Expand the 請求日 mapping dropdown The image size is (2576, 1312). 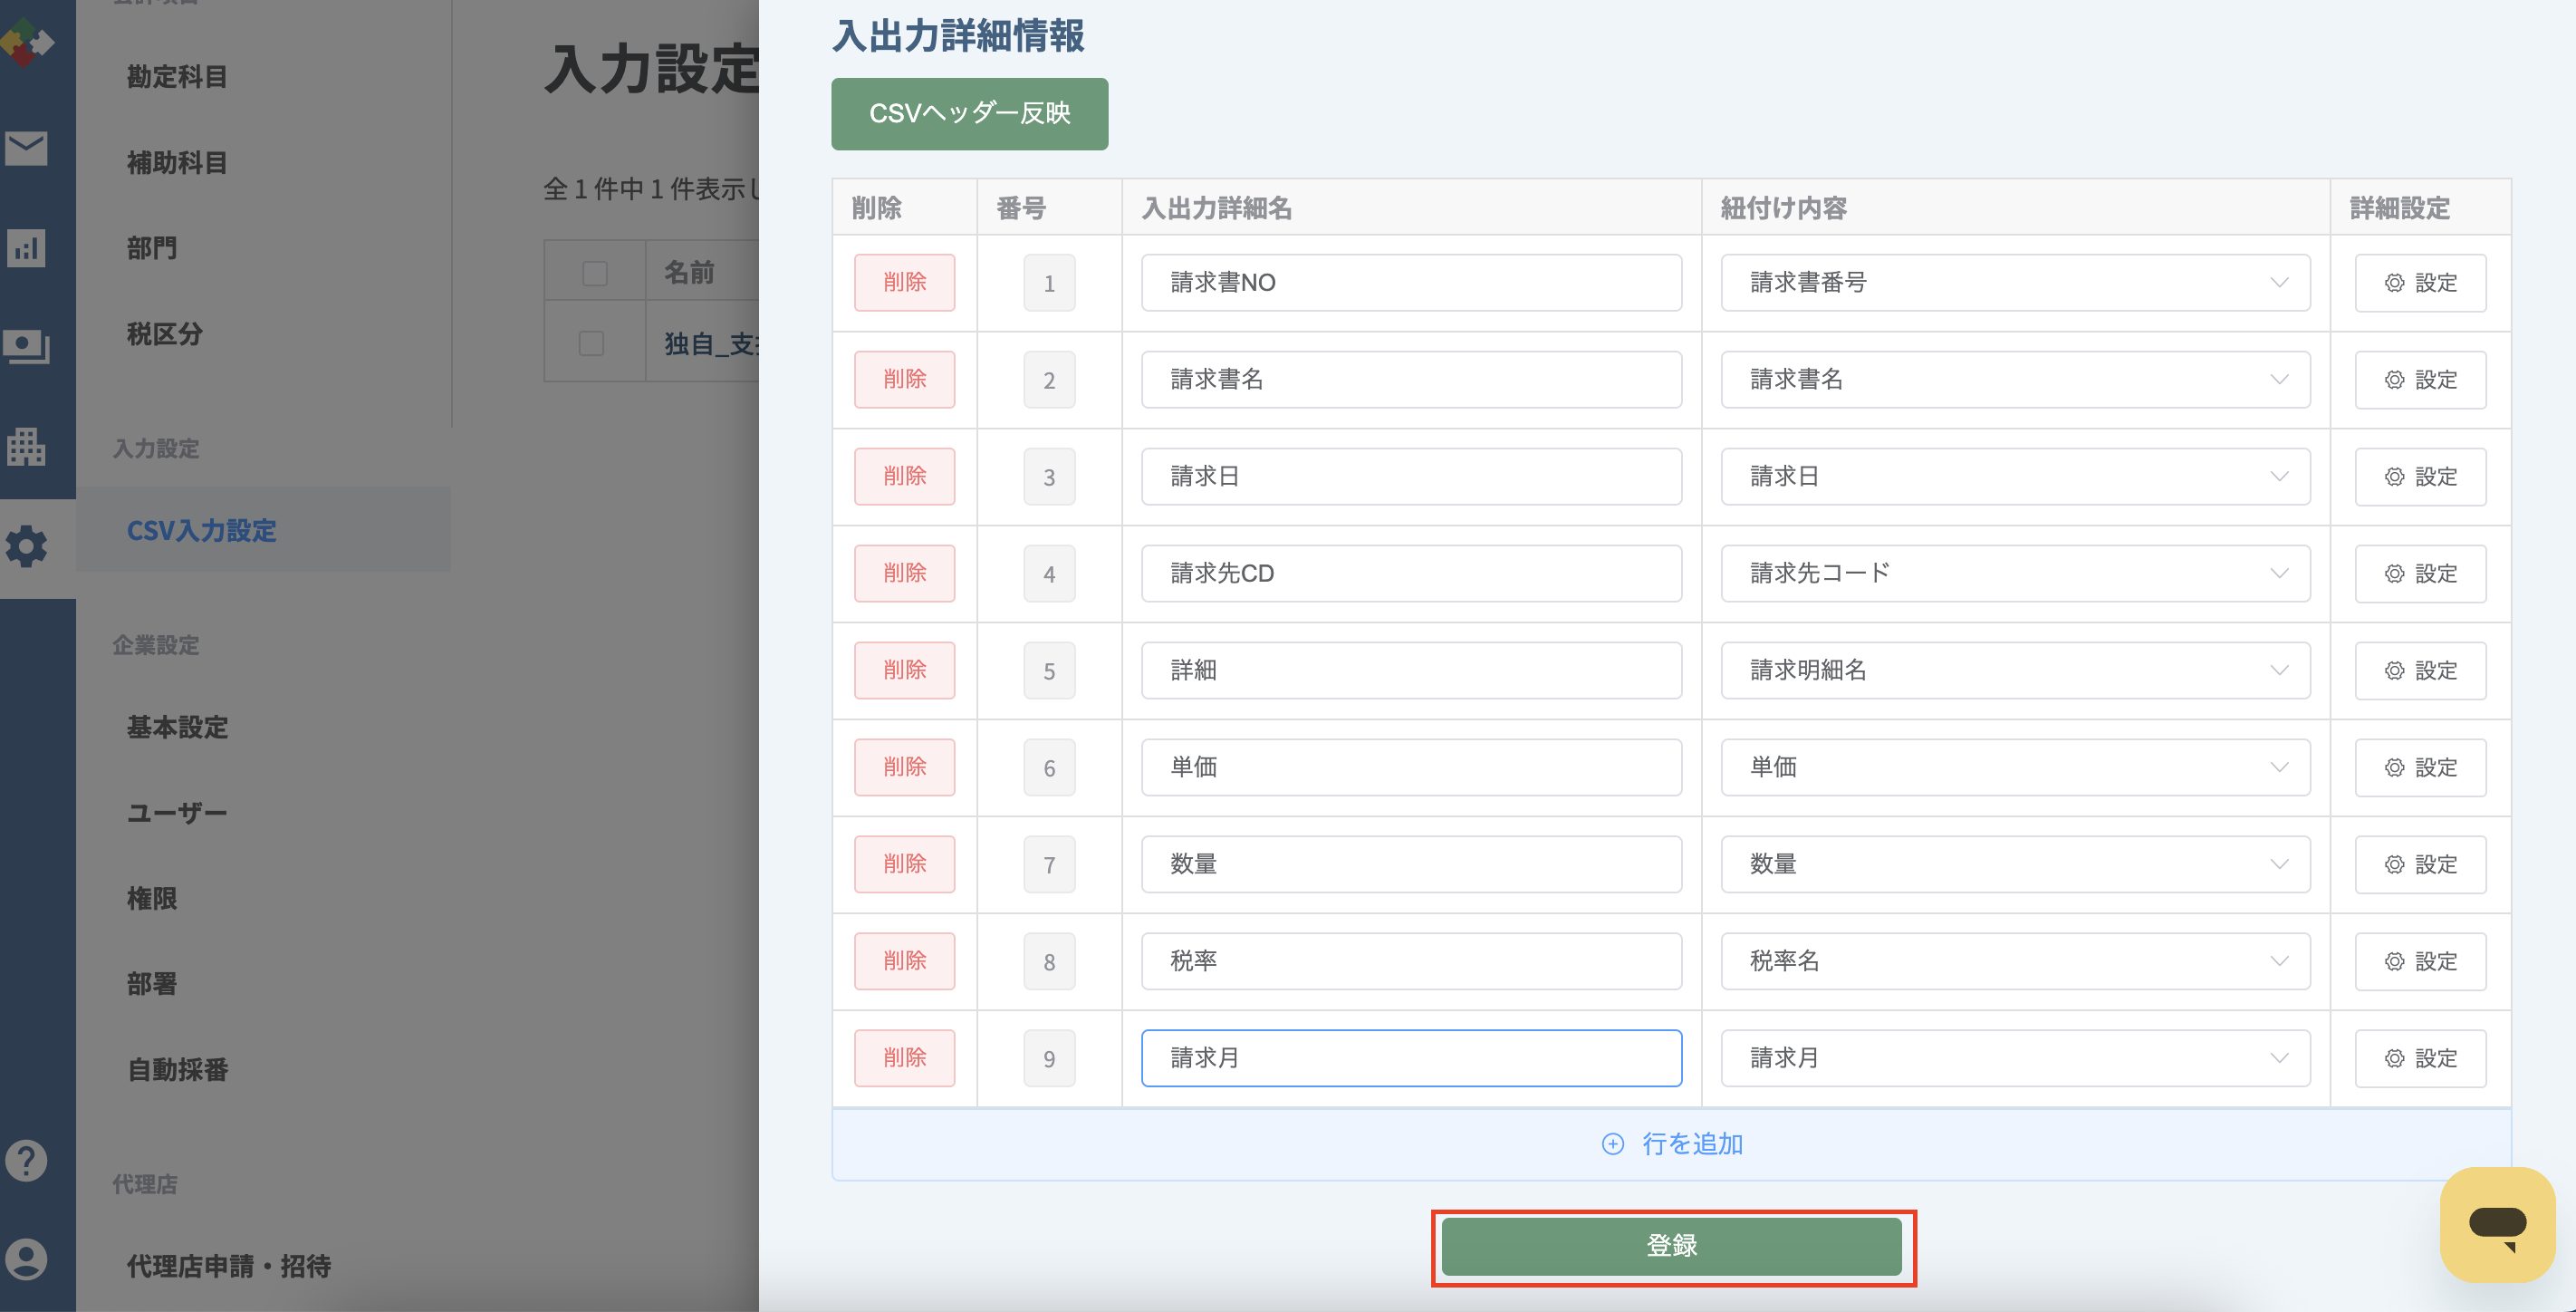click(x=2015, y=477)
